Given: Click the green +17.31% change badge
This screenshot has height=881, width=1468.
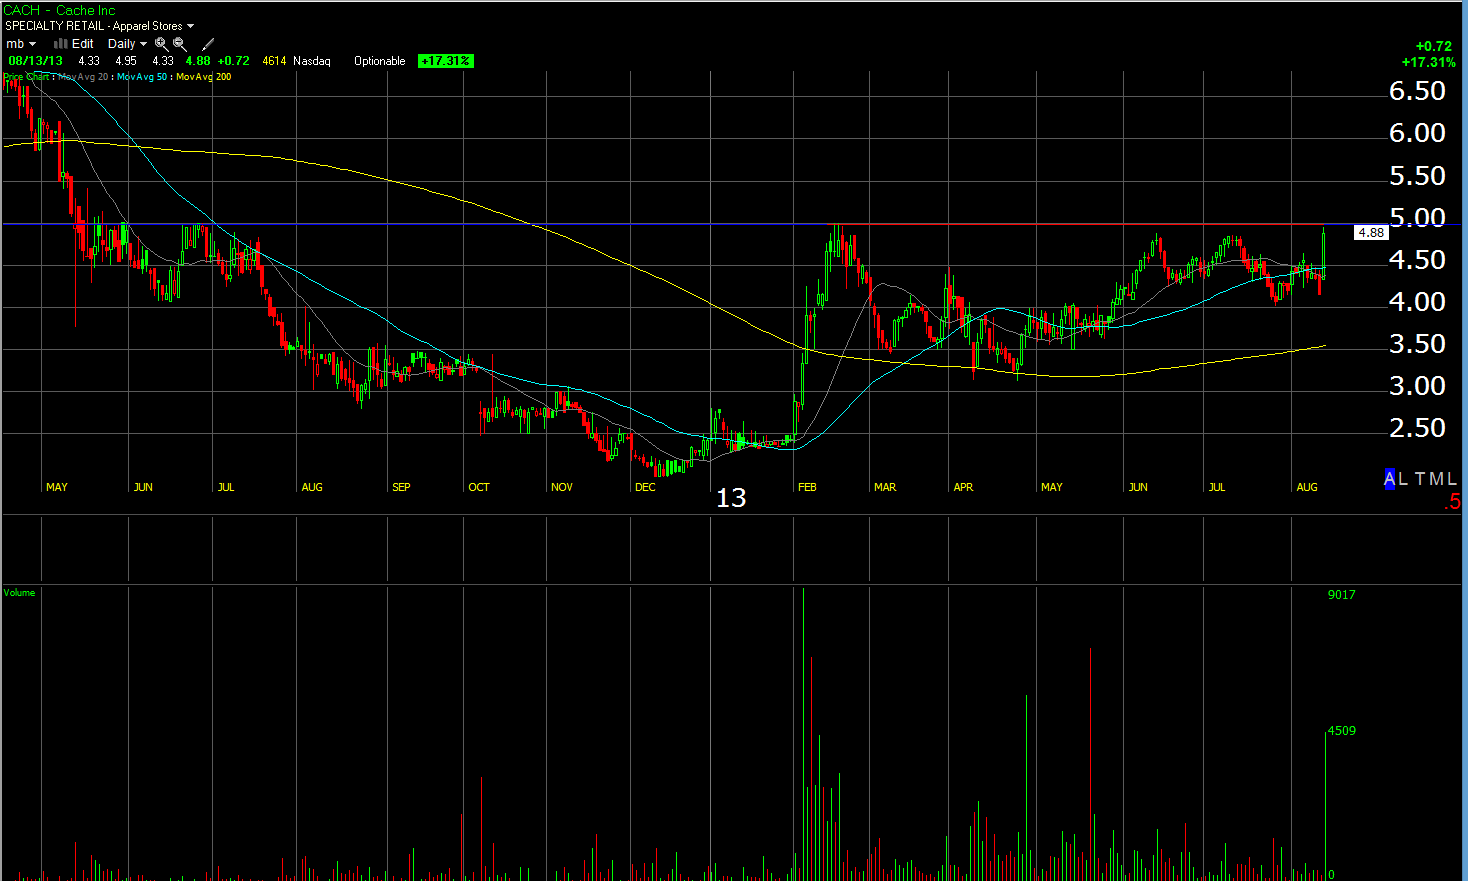Looking at the screenshot, I should [445, 61].
